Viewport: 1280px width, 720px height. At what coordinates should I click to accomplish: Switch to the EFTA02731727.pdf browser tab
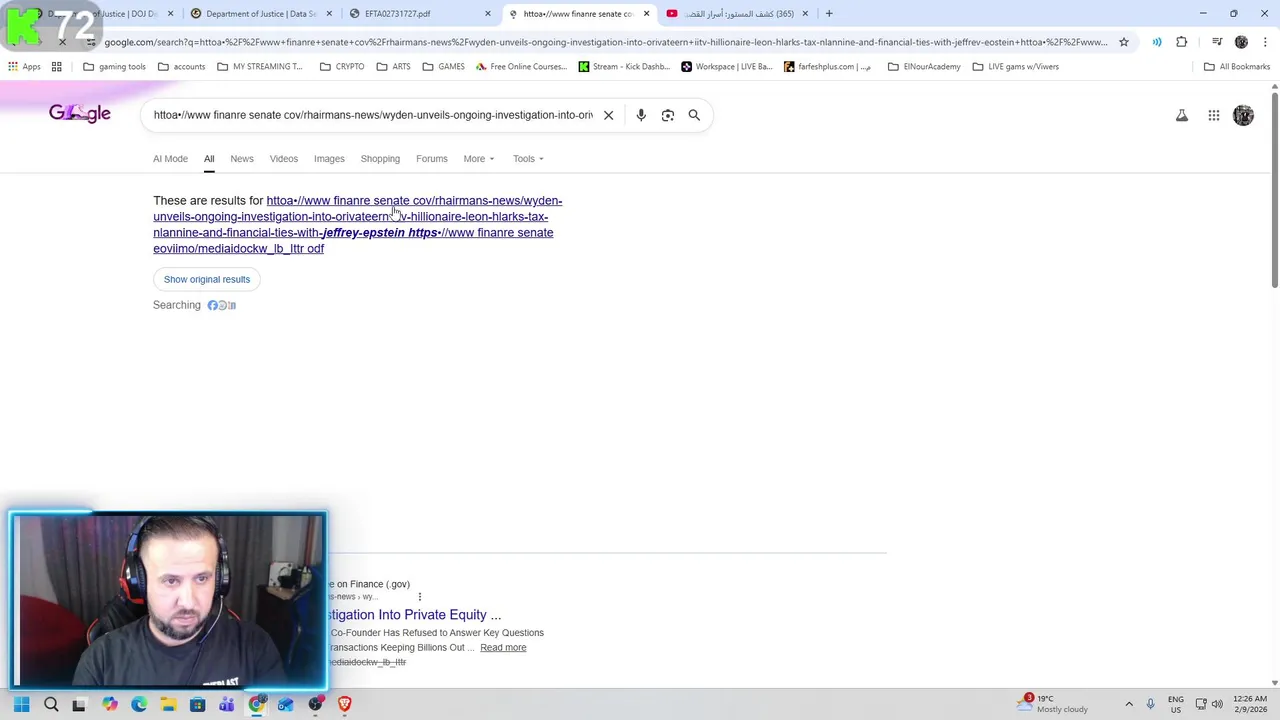[x=420, y=14]
